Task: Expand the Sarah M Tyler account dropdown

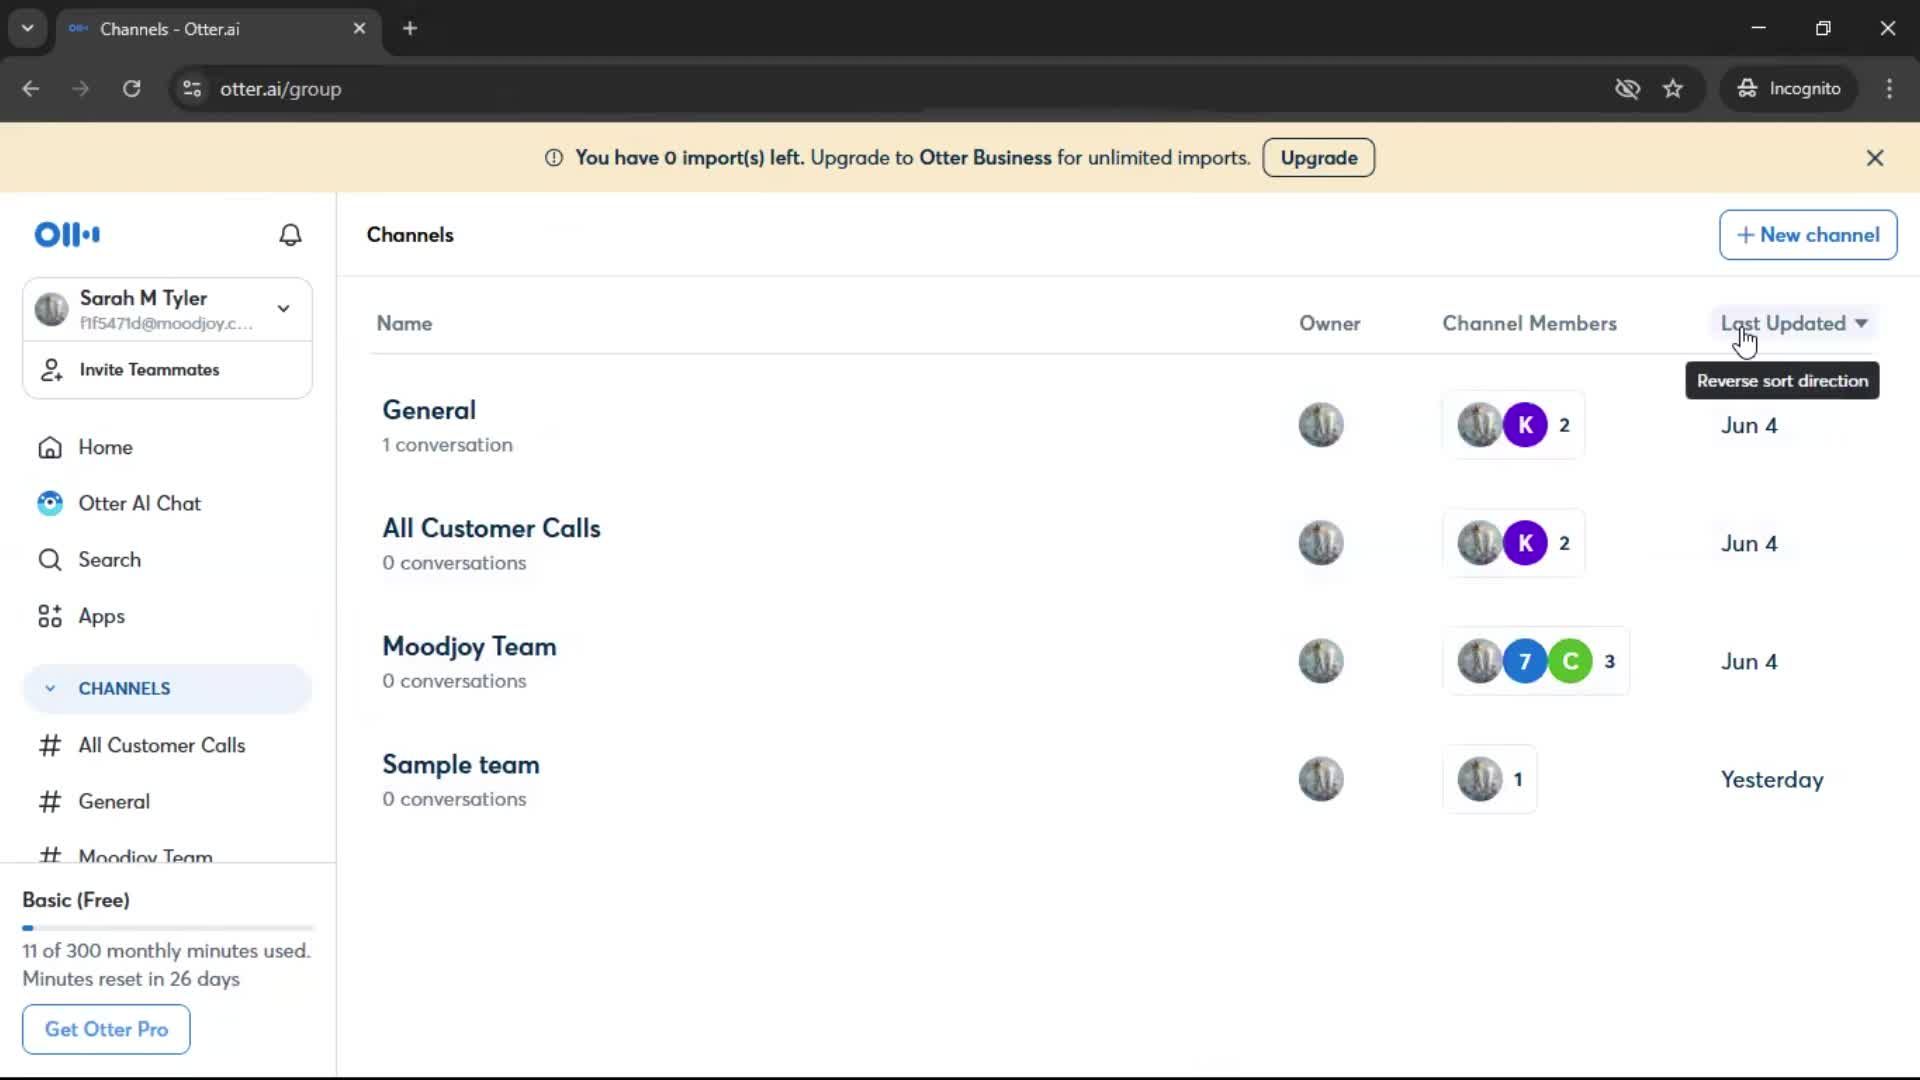Action: coord(284,309)
